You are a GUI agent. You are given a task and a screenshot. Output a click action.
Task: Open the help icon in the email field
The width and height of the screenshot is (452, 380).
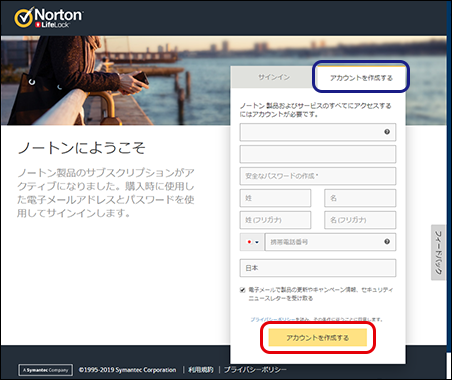pyautogui.click(x=387, y=132)
